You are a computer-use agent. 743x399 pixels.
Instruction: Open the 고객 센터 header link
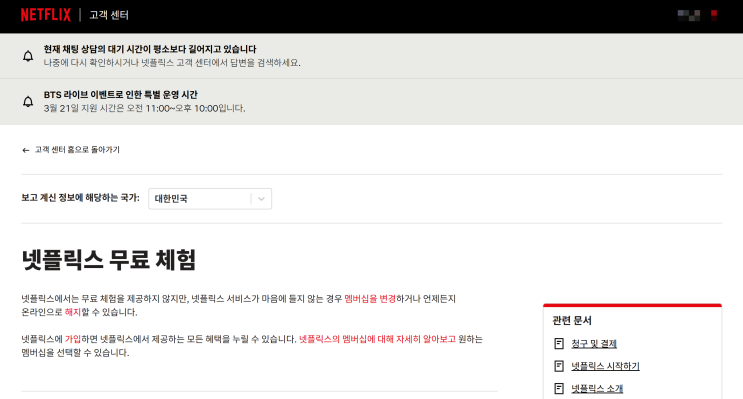pos(109,15)
